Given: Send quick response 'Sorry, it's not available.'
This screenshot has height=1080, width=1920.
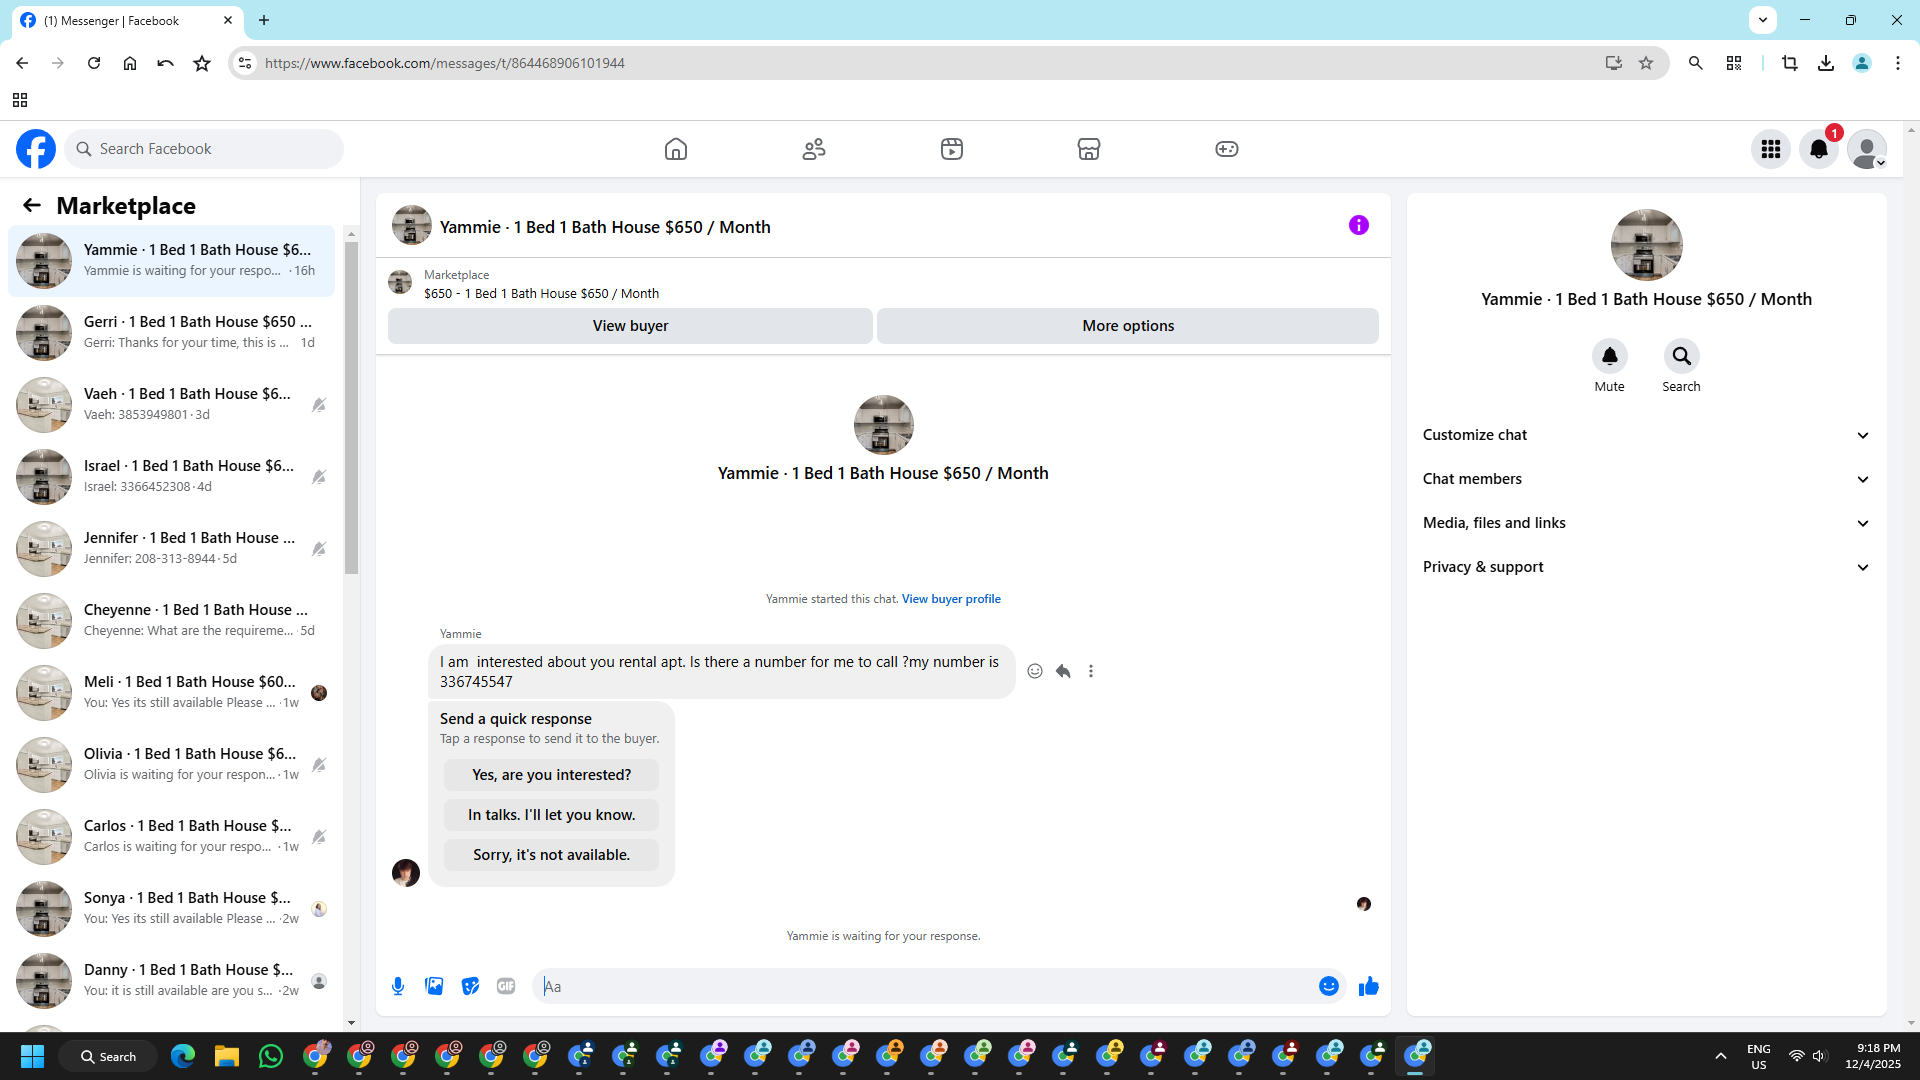Looking at the screenshot, I should (x=551, y=855).
